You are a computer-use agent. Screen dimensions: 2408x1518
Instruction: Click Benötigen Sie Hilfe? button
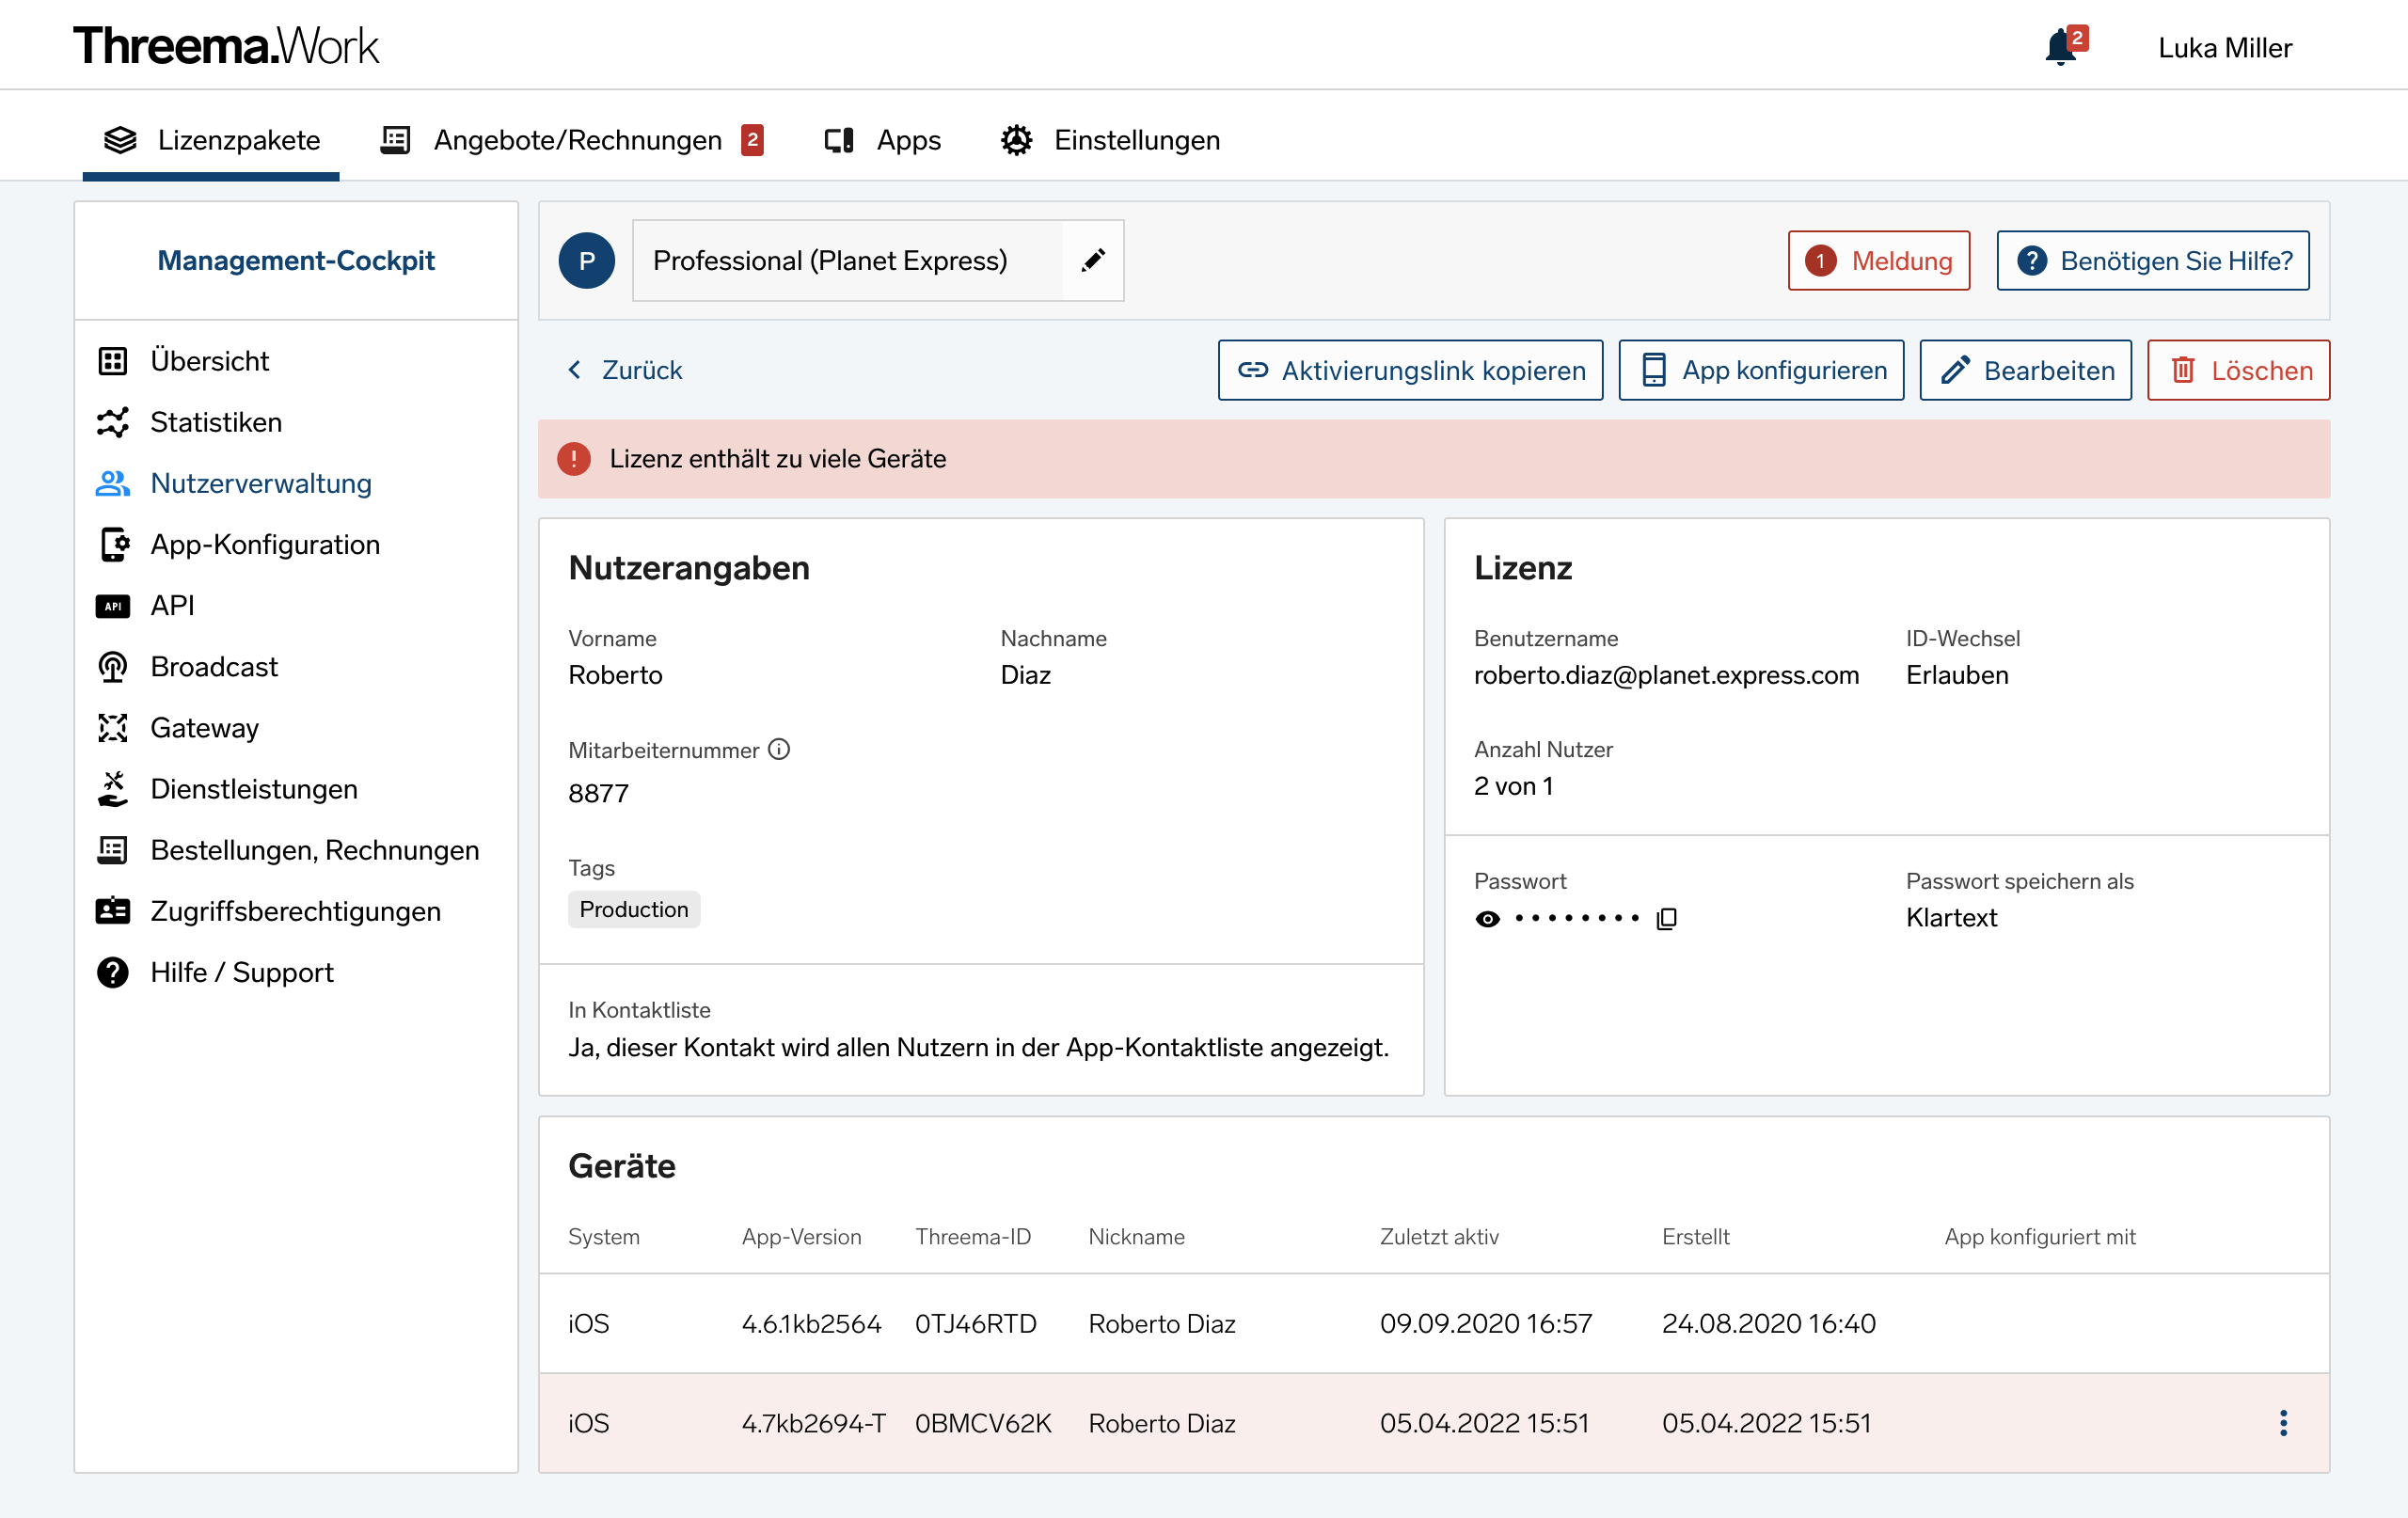click(2152, 261)
